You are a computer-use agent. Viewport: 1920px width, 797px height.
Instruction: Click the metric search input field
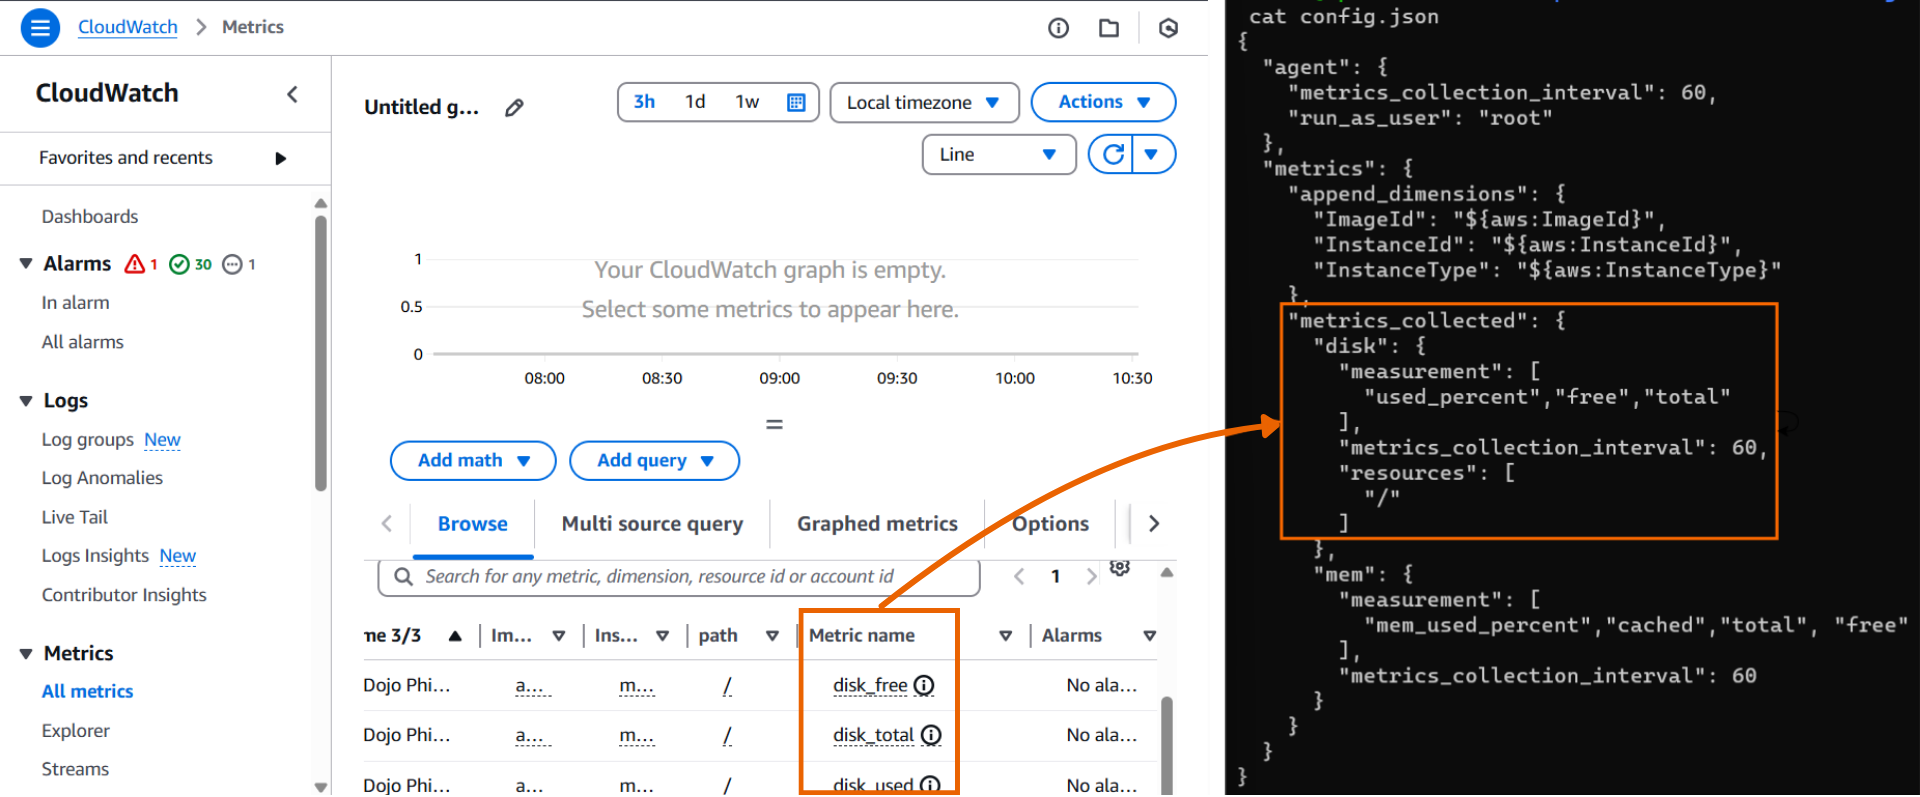point(679,577)
